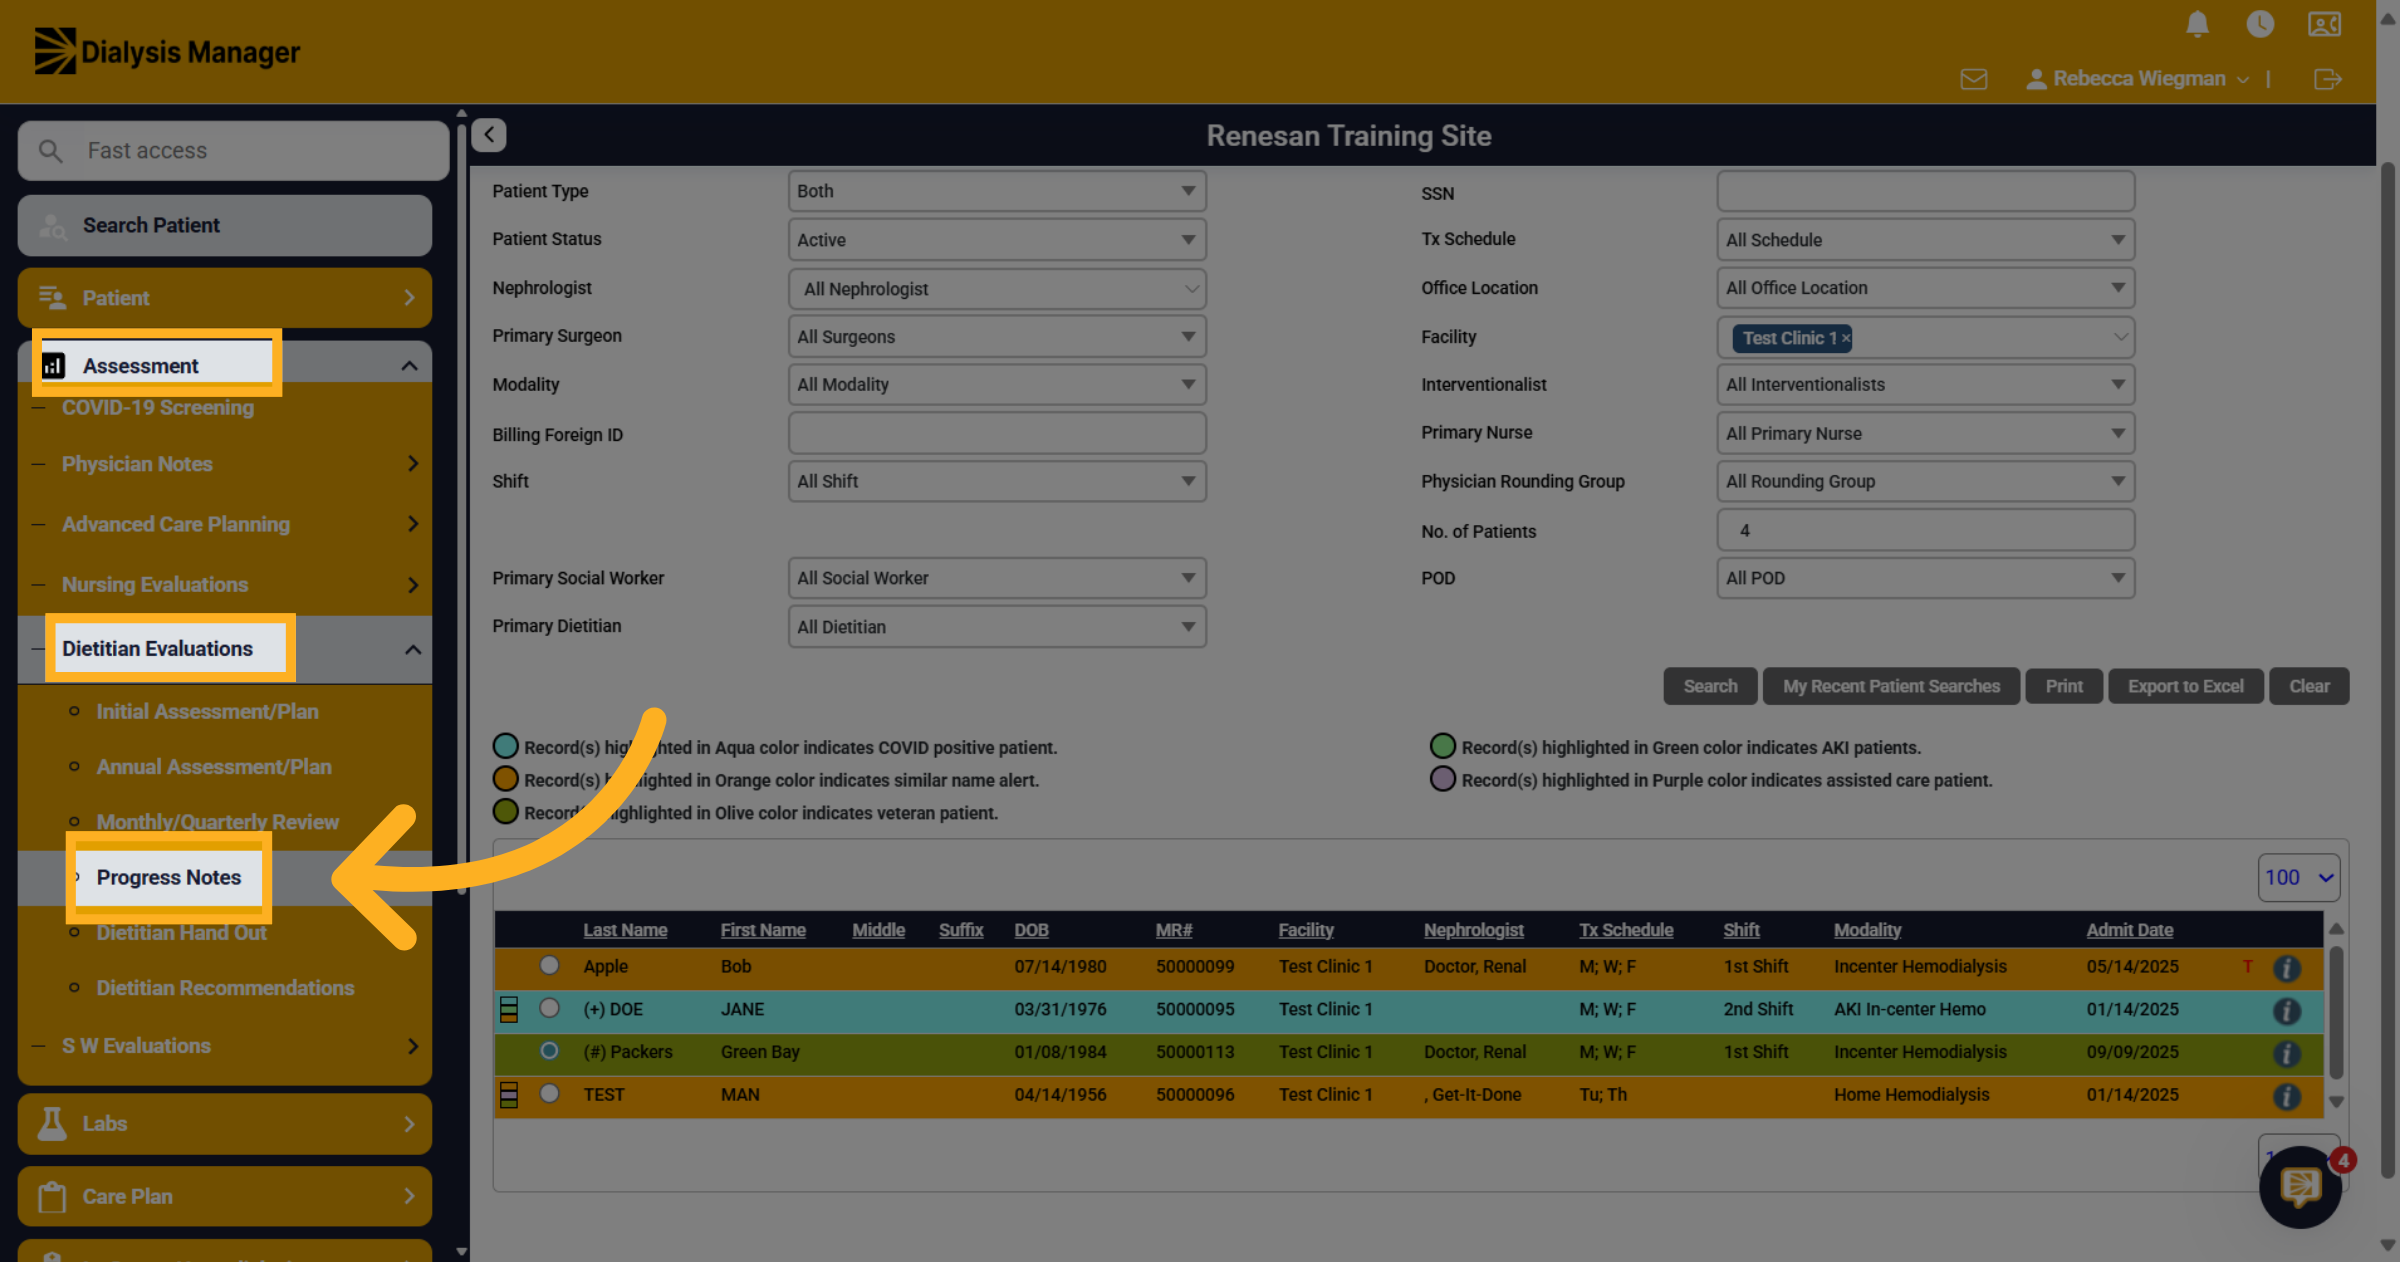The width and height of the screenshot is (2400, 1262).
Task: Open the row menu icon for JANE DOE
Action: 509,1010
